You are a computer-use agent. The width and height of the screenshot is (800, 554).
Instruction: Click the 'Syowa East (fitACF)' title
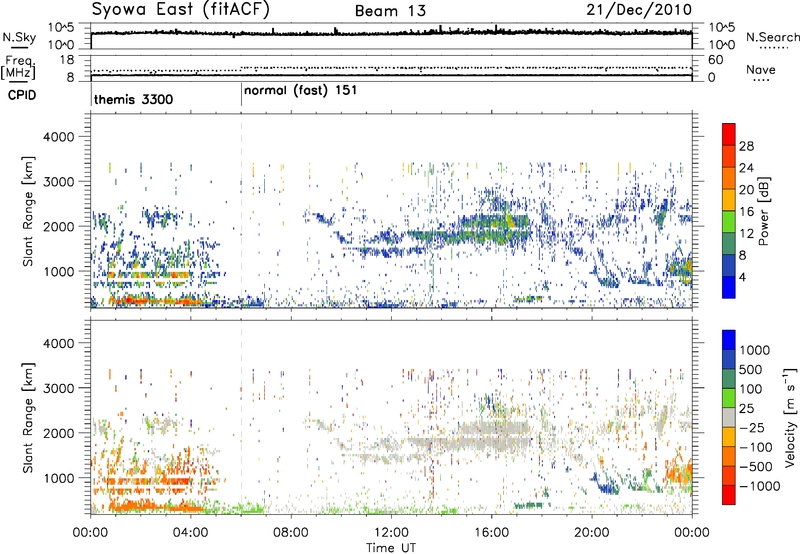pos(180,10)
